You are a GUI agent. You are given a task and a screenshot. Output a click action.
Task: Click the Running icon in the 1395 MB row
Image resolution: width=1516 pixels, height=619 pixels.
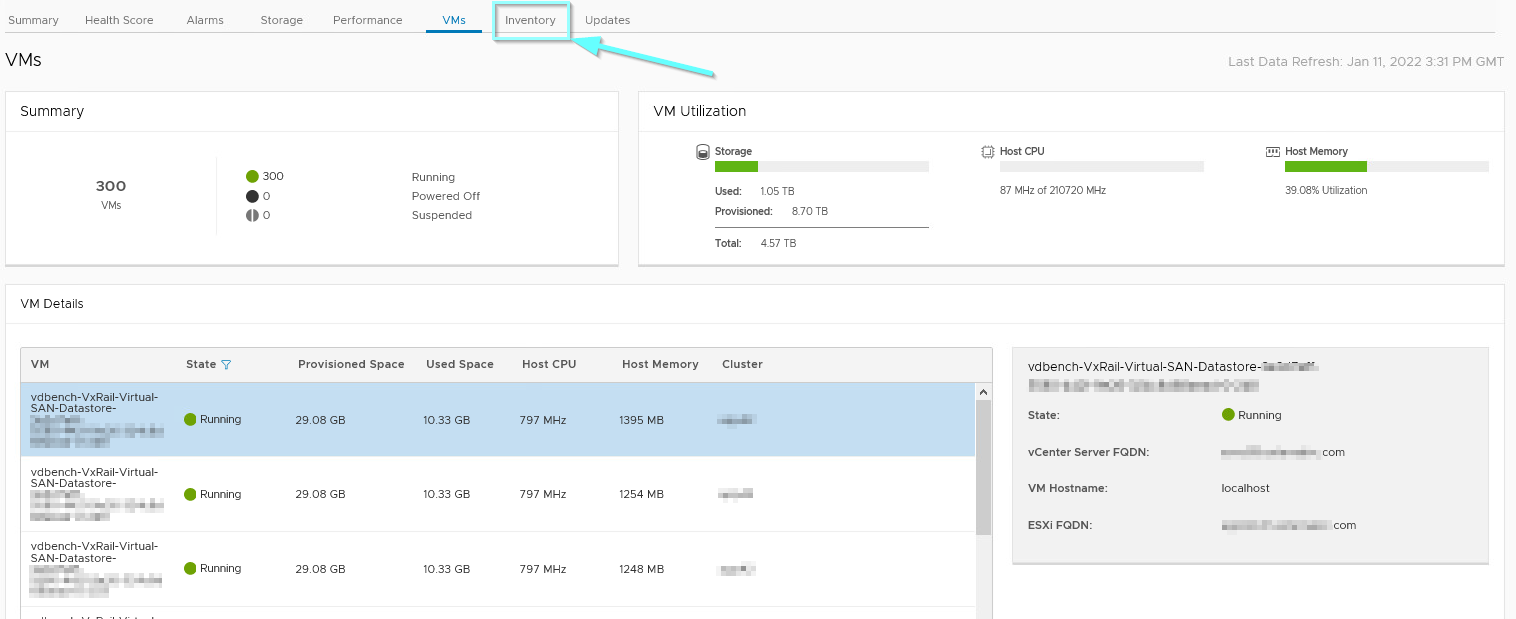coord(190,420)
